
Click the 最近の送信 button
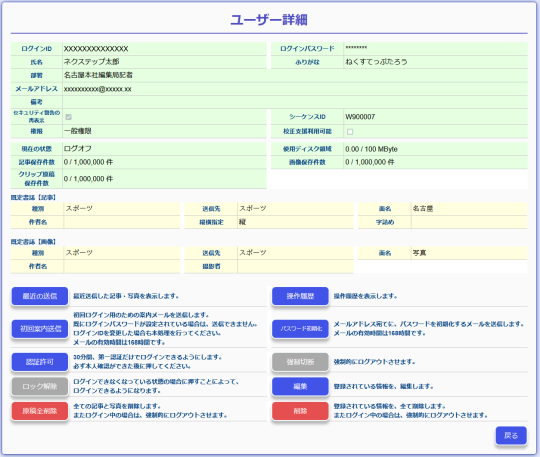[x=40, y=296]
